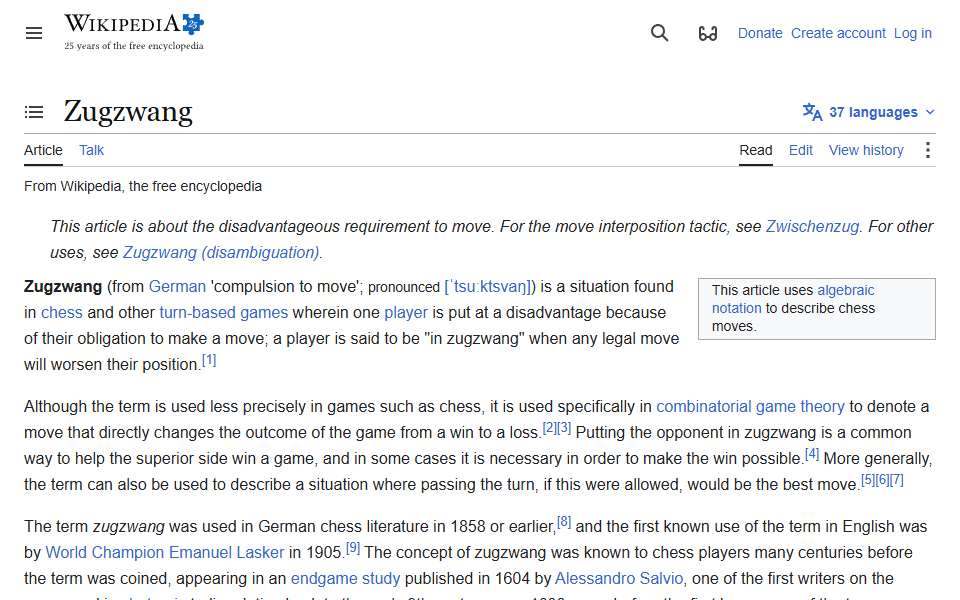Open the turn-based games link
The width and height of the screenshot is (960, 600).
223,312
